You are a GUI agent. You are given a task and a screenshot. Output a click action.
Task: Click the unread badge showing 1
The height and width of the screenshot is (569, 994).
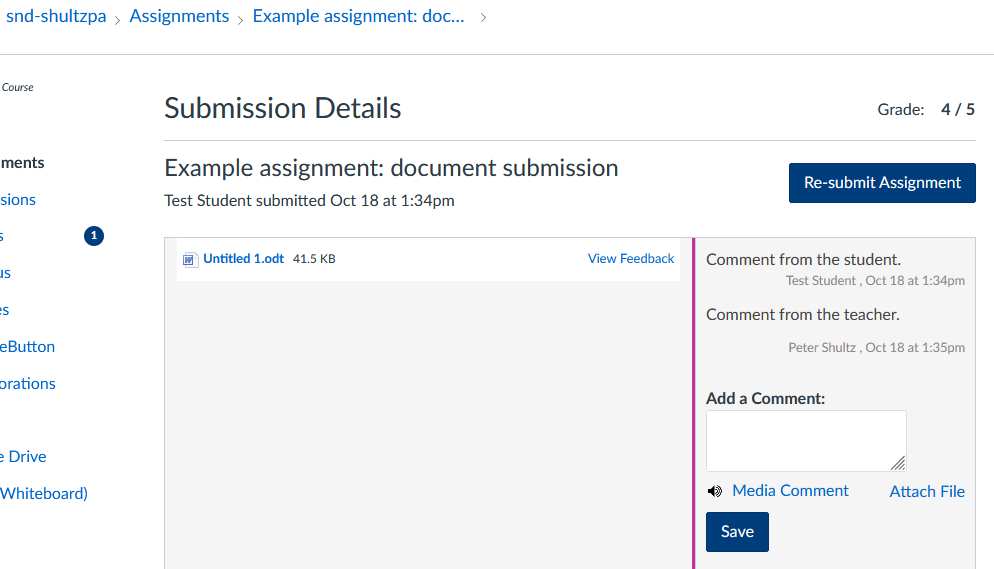tap(94, 236)
